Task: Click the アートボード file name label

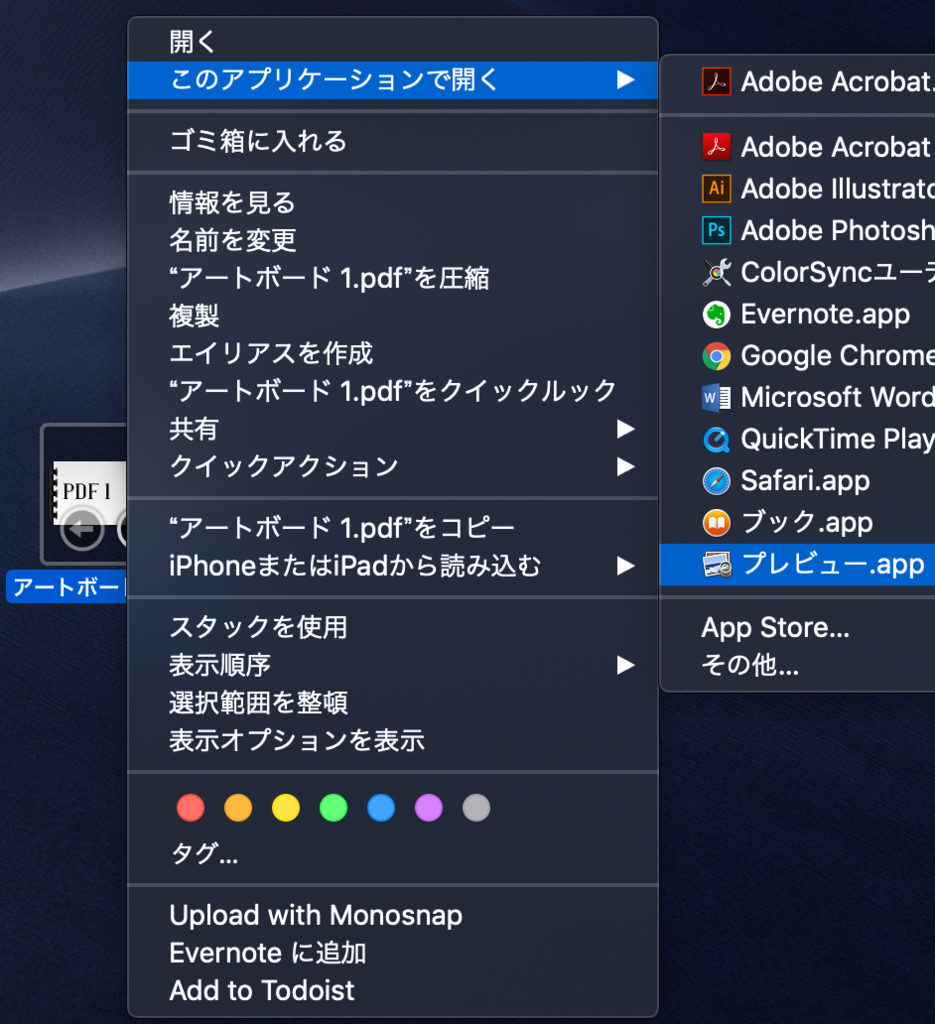Action: [67, 586]
